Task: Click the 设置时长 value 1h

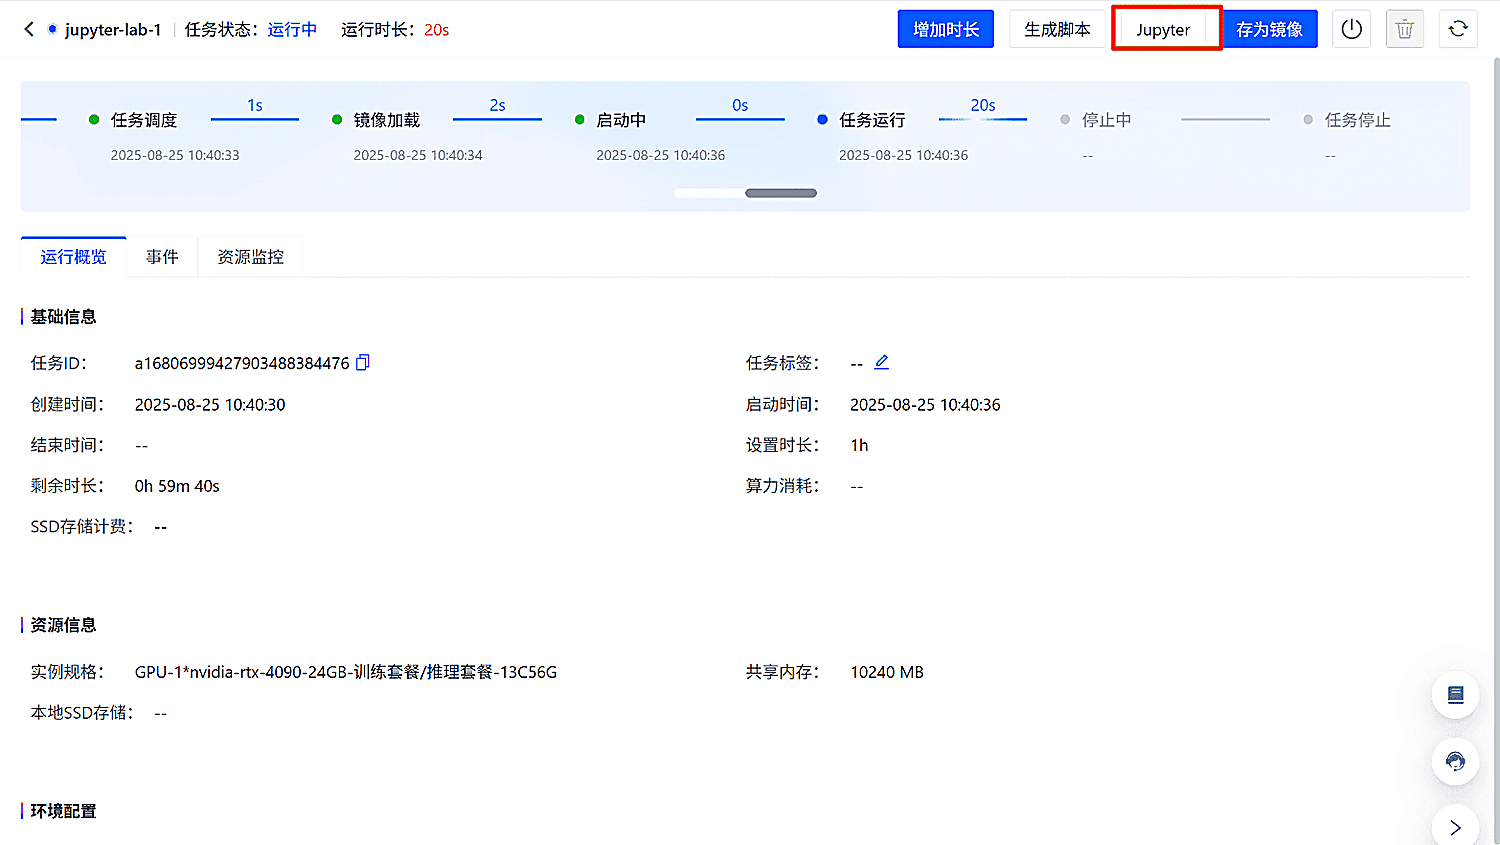Action: tap(859, 445)
